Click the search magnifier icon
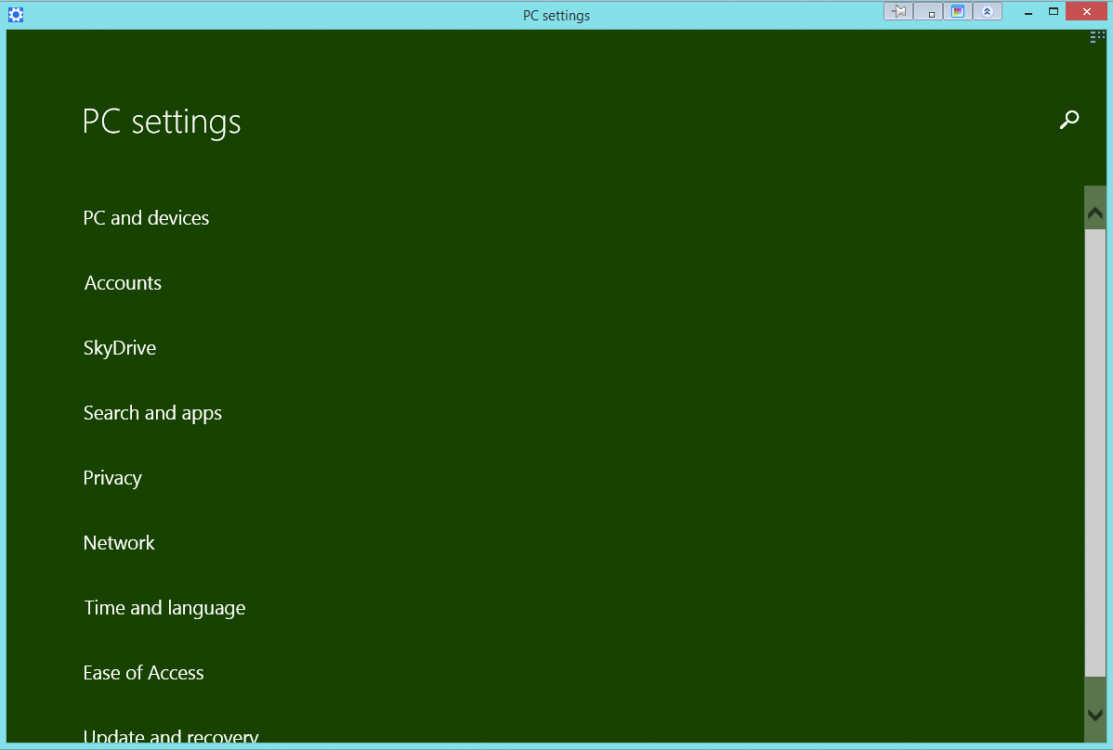This screenshot has width=1113, height=750. [x=1069, y=120]
